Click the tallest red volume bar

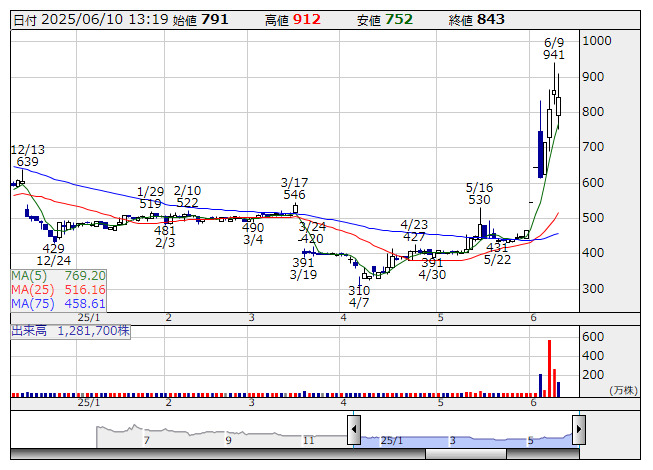549,368
